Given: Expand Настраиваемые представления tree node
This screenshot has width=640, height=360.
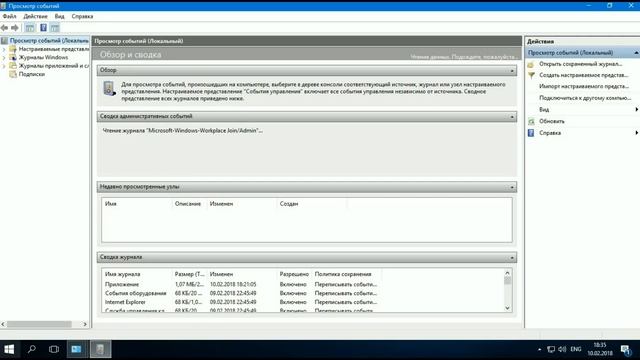Looking at the screenshot, I should coord(4,49).
